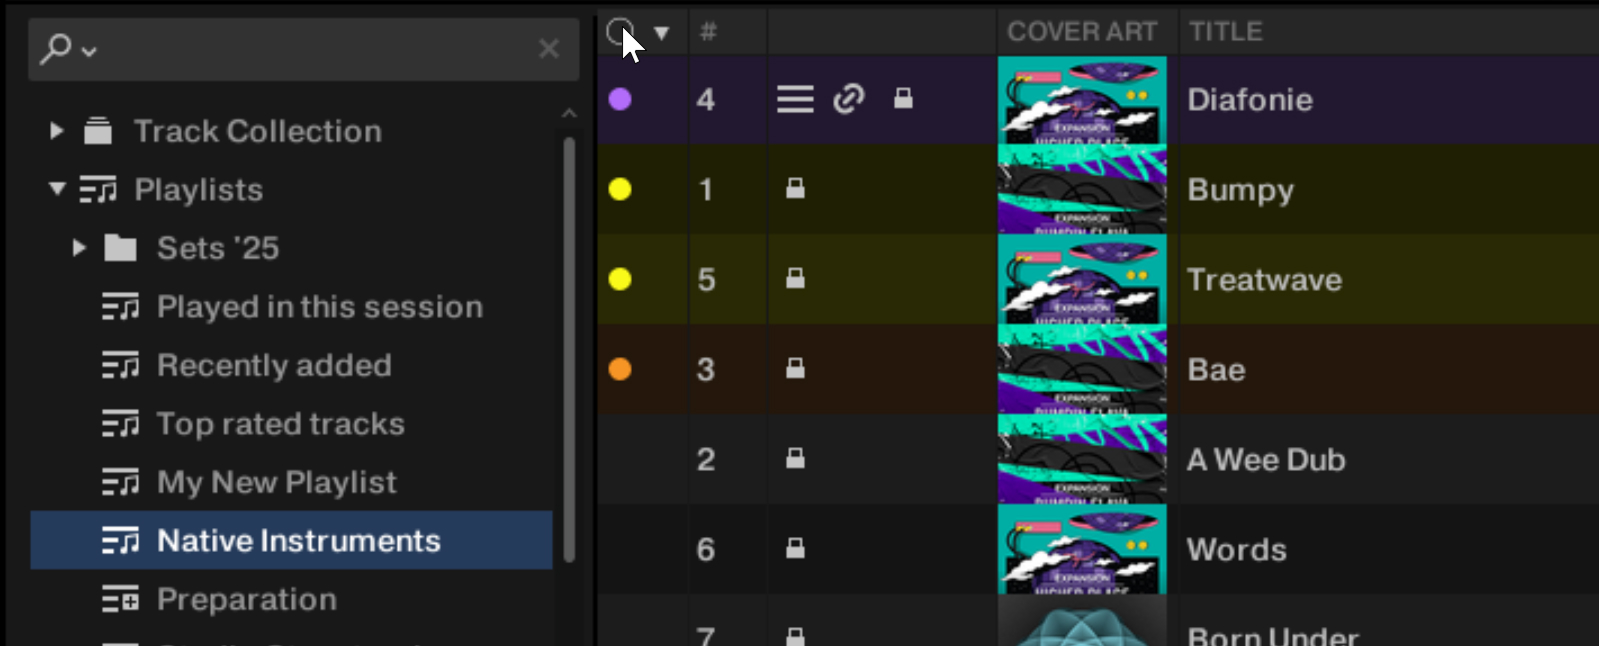Click the Track Collection crate icon
This screenshot has width=1599, height=646.
tap(98, 130)
